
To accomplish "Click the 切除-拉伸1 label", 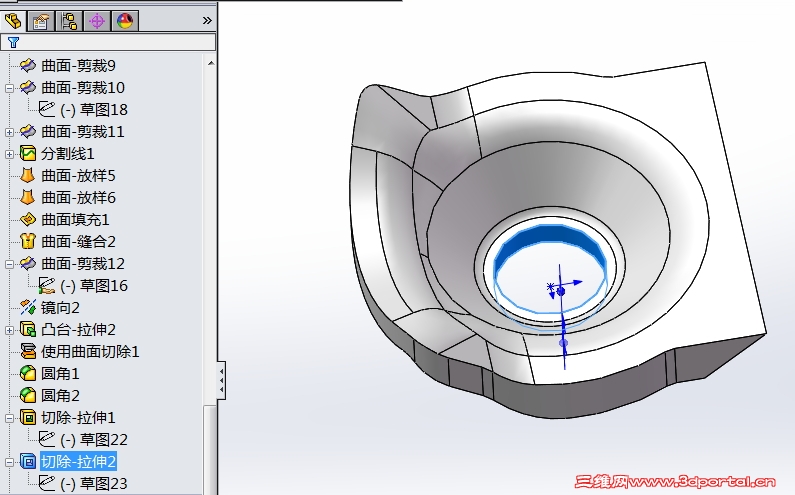I will click(x=79, y=417).
